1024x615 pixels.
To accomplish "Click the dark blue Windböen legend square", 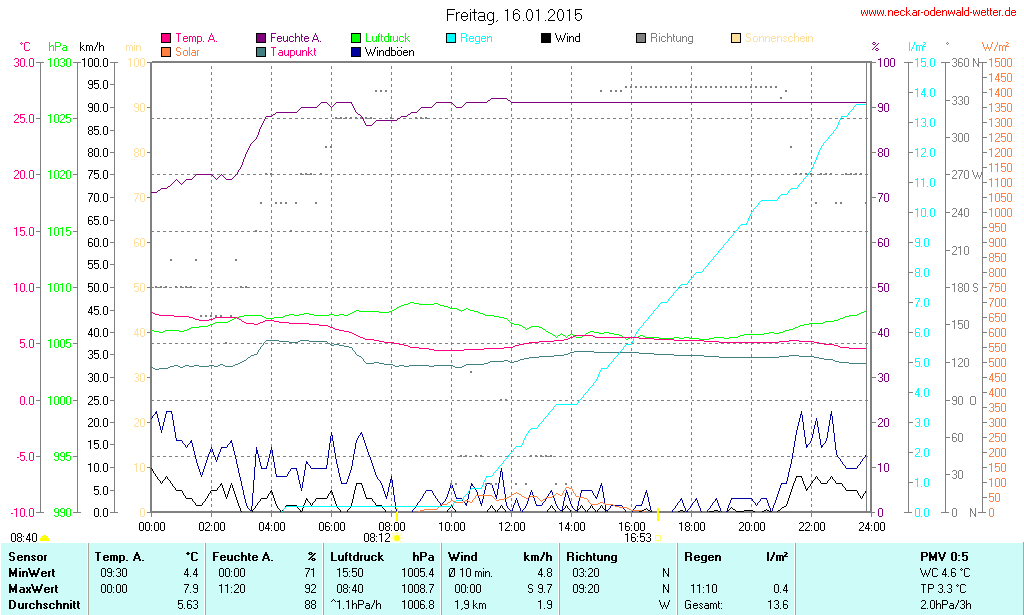I will point(356,51).
